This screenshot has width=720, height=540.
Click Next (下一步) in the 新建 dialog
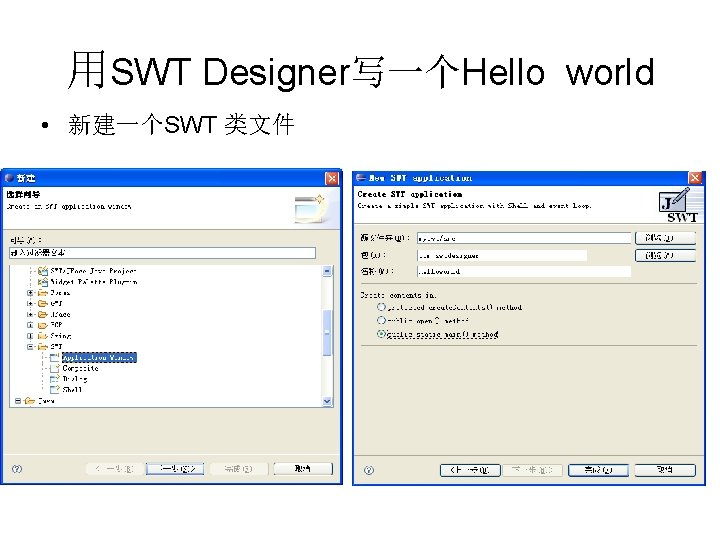(x=175, y=468)
